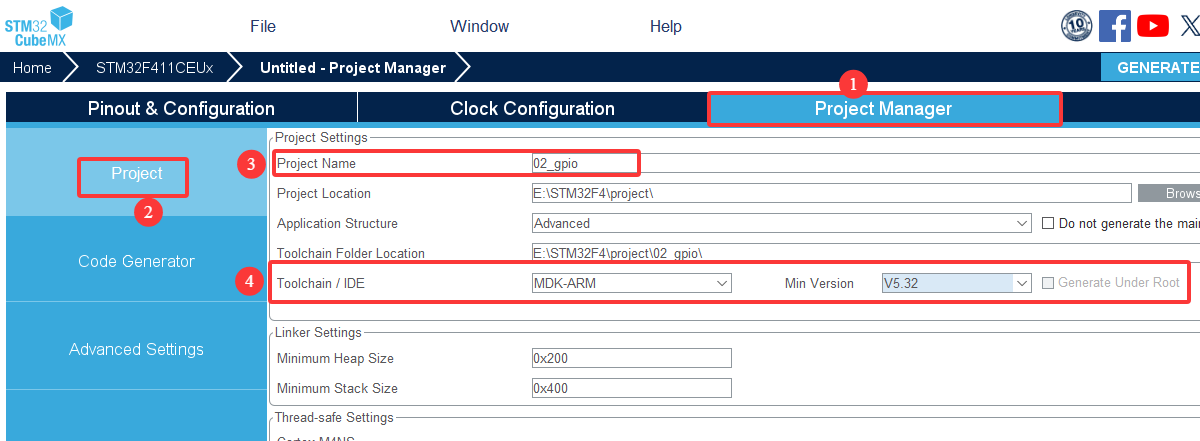The image size is (1200, 441).
Task: Click the Thread-safe Settings group title
Action: point(334,417)
